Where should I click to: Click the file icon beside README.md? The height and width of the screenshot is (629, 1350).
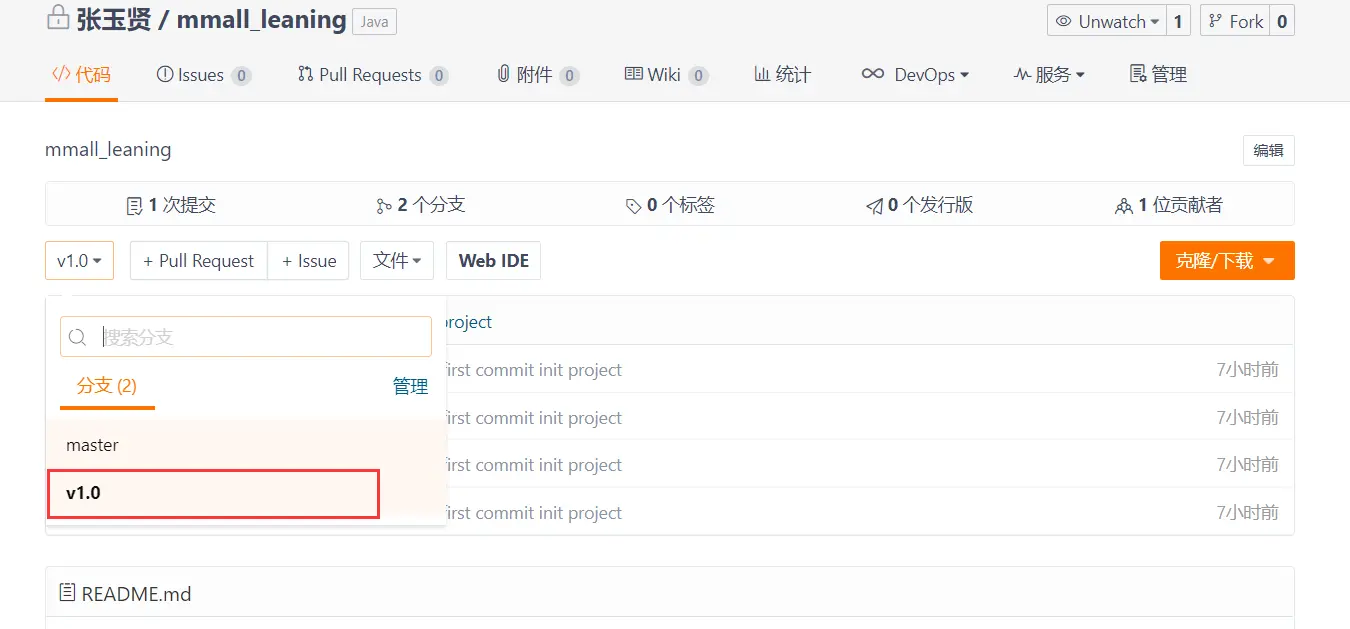67,593
